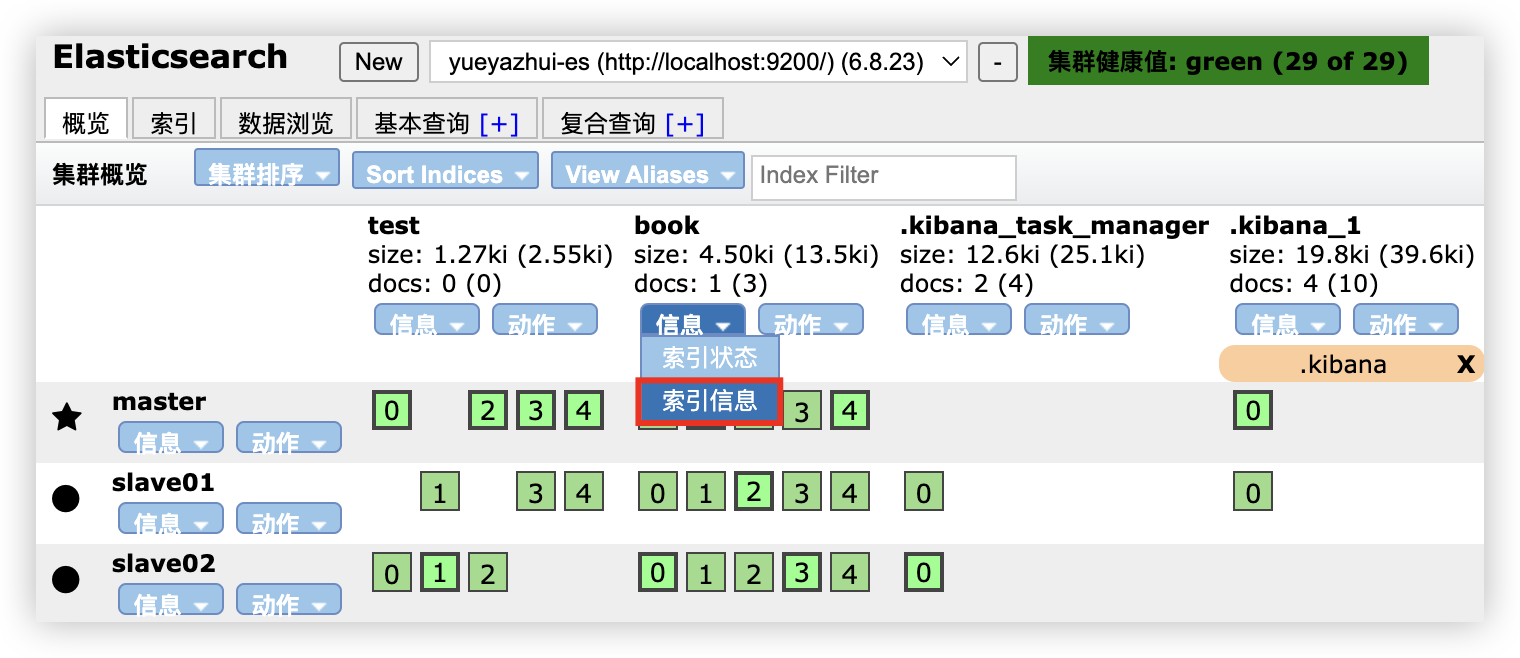
Task: Open 信息 dropdown for .kibana_1 index
Action: 1288,320
